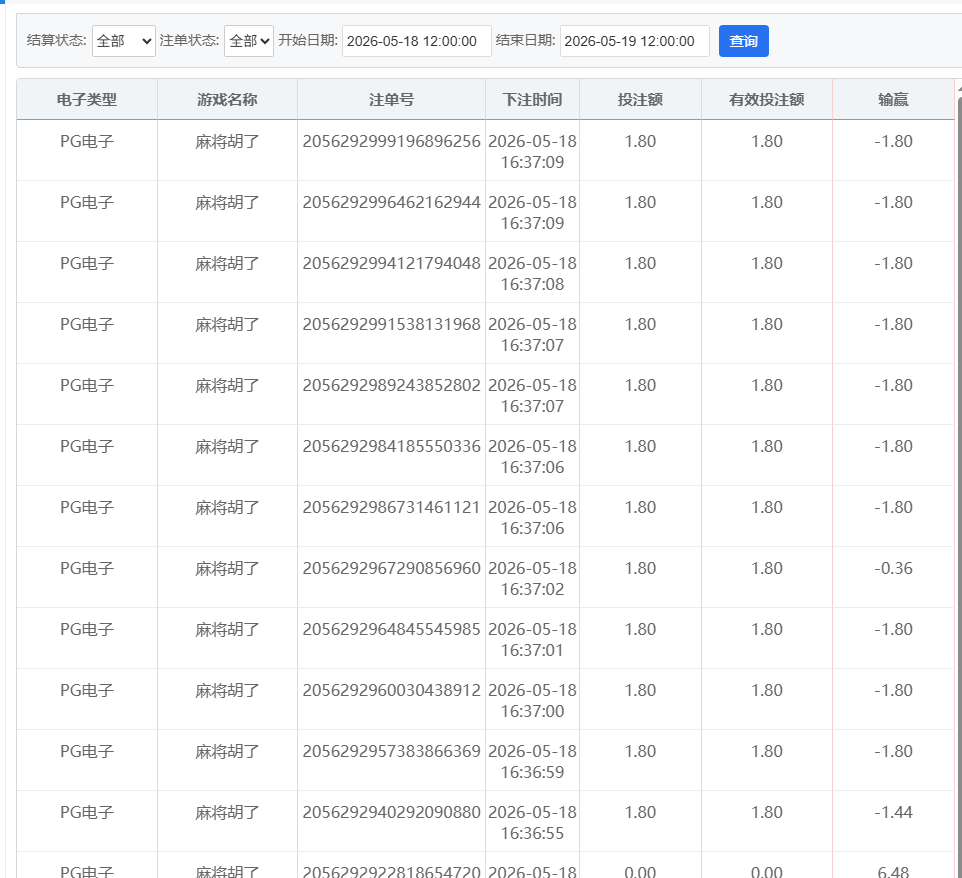Select order number 2056292940292090880
Screen dimensions: 962x878
click(x=391, y=812)
